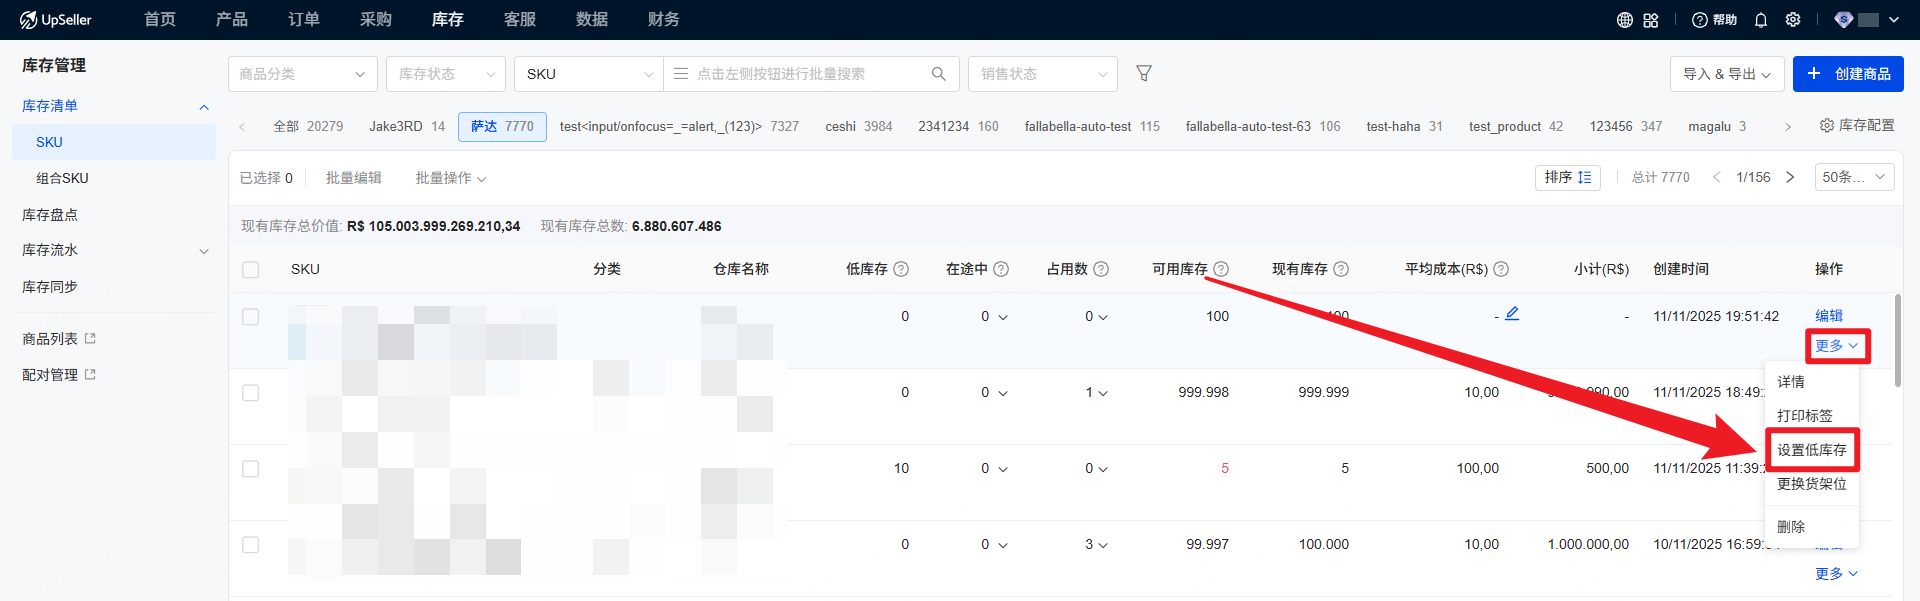The height and width of the screenshot is (601, 1920).
Task: Open the apps grid icon in top bar
Action: [x=1651, y=20]
